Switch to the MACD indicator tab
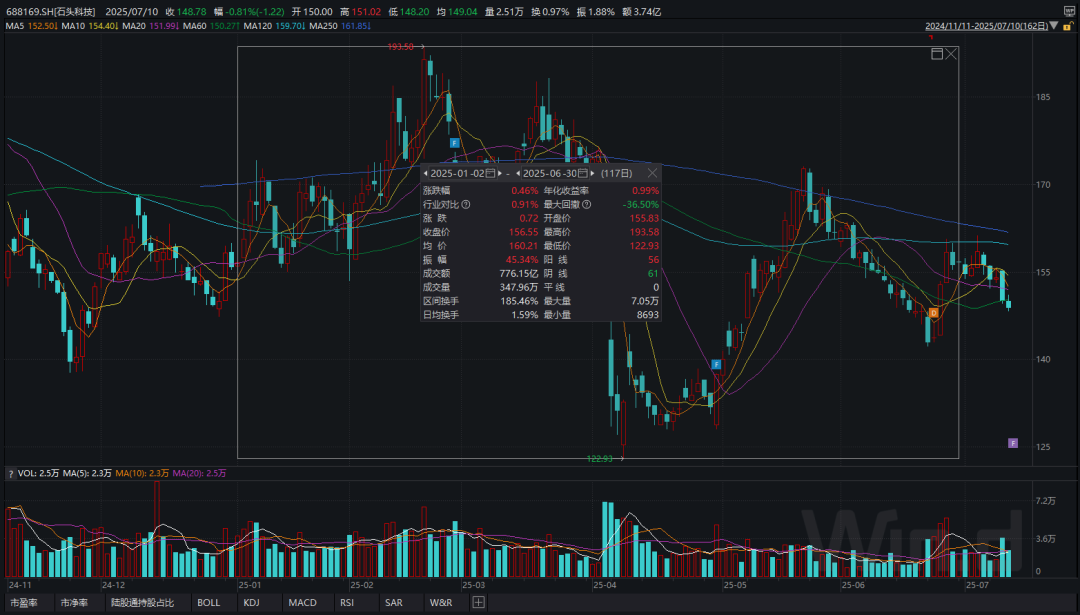The height and width of the screenshot is (615, 1080). [302, 603]
